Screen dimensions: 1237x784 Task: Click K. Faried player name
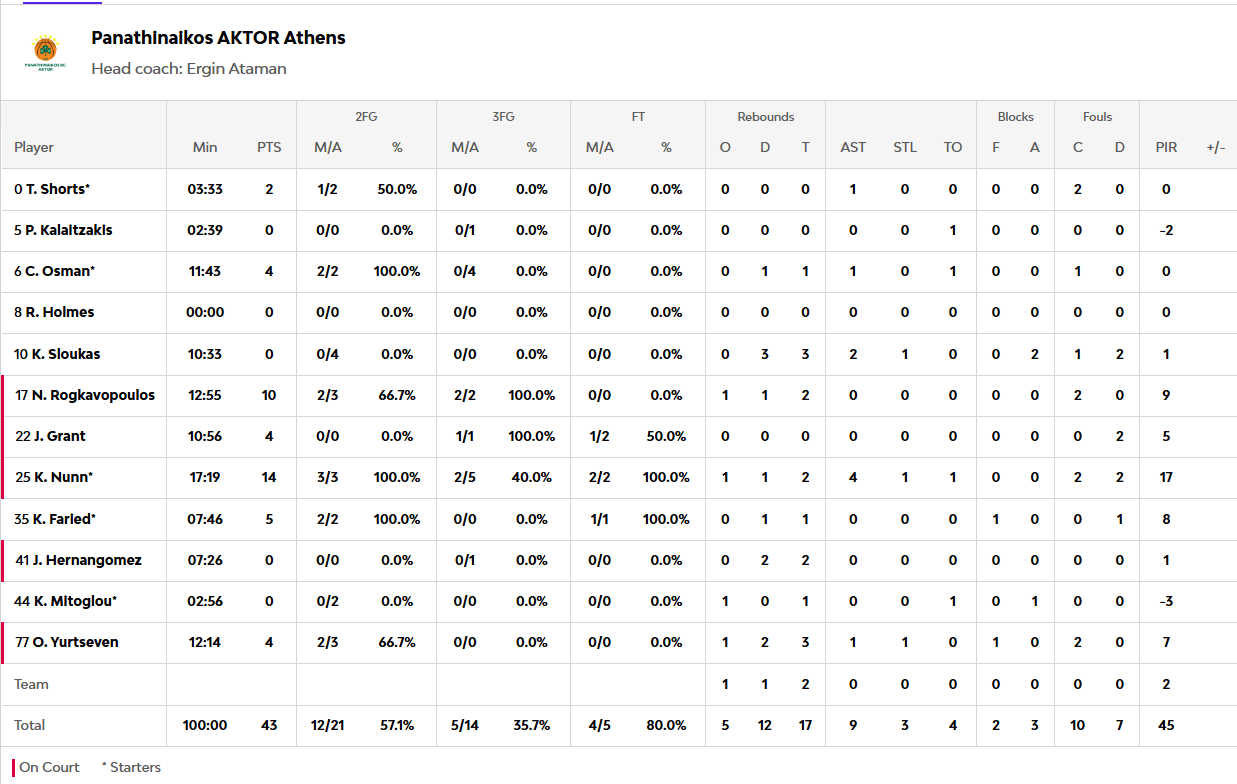click(x=61, y=519)
